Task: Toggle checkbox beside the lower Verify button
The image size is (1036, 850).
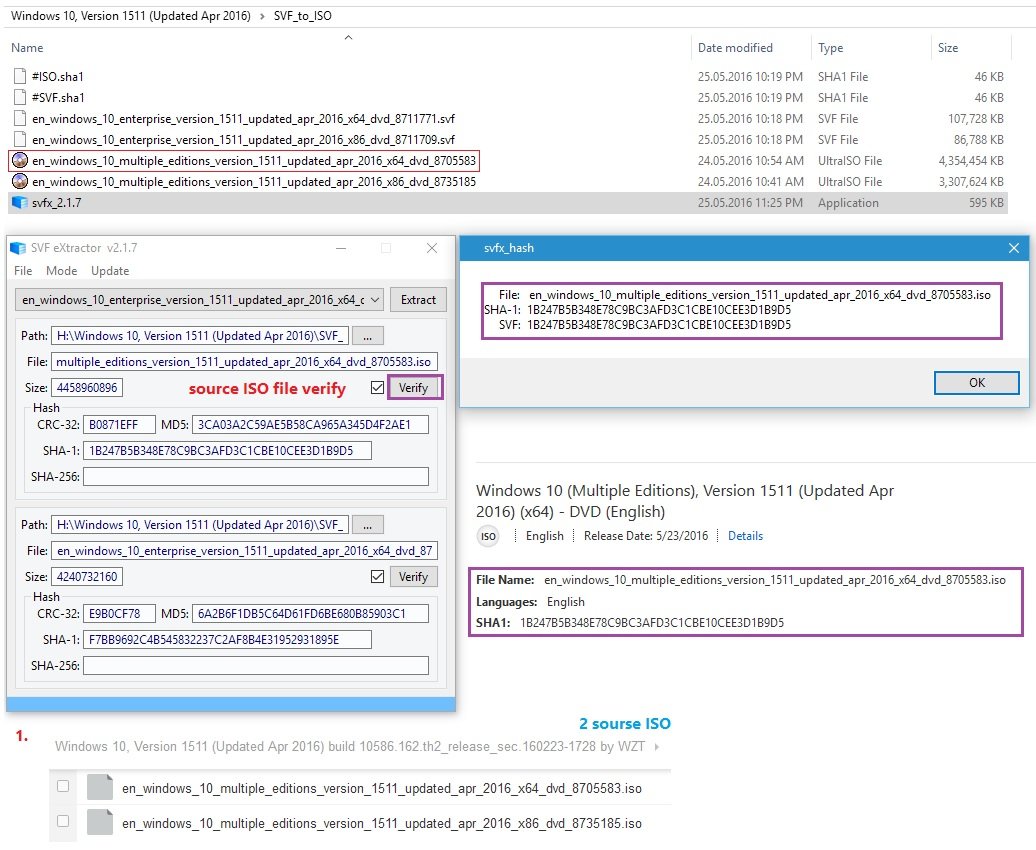Action: pos(377,577)
